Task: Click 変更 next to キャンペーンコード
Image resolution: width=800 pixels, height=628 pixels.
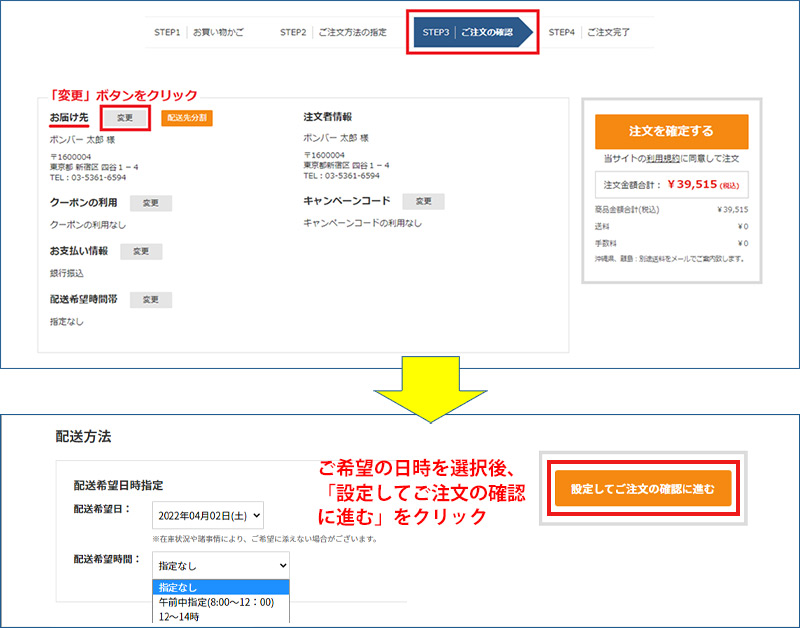Action: pos(423,199)
